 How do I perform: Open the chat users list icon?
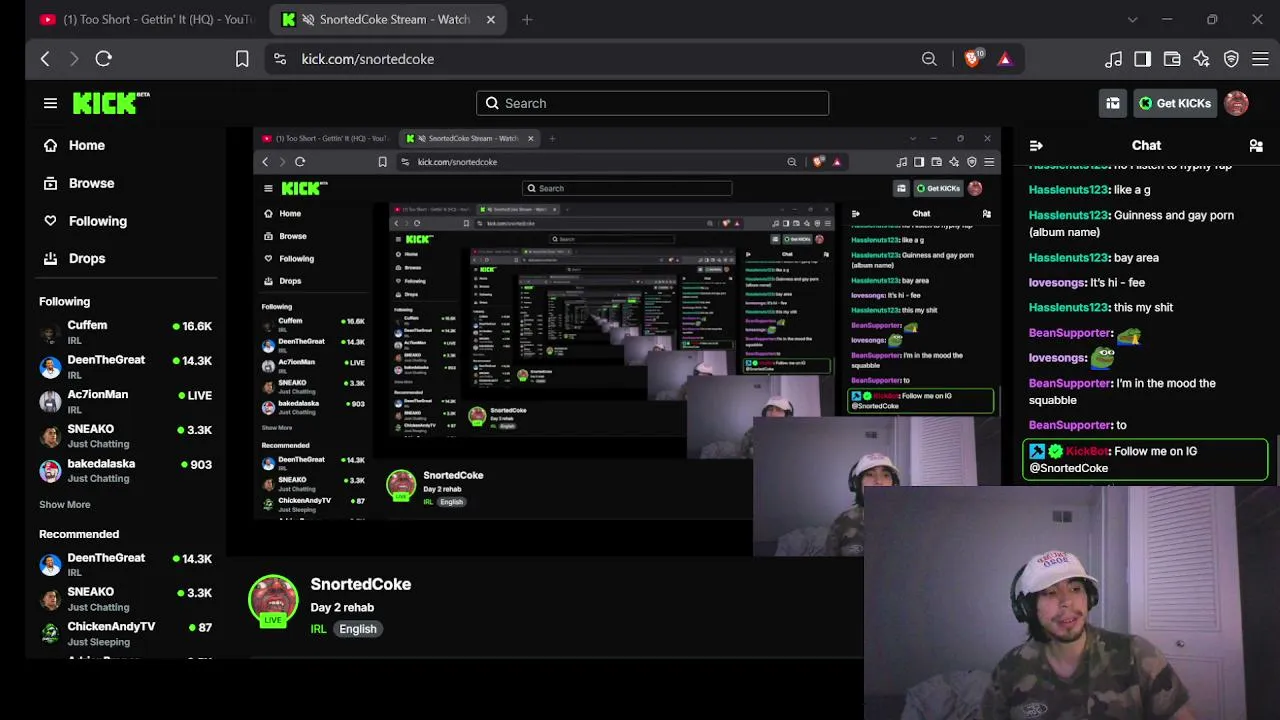[1256, 146]
